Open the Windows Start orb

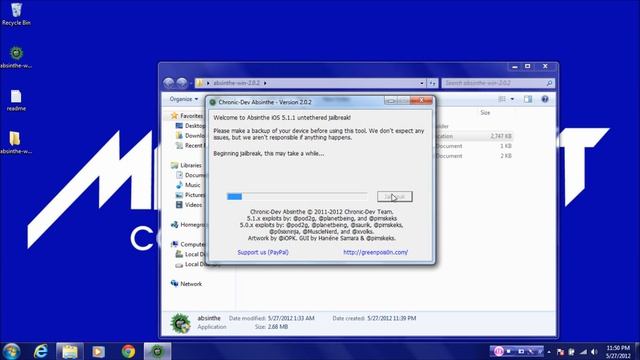coord(11,351)
